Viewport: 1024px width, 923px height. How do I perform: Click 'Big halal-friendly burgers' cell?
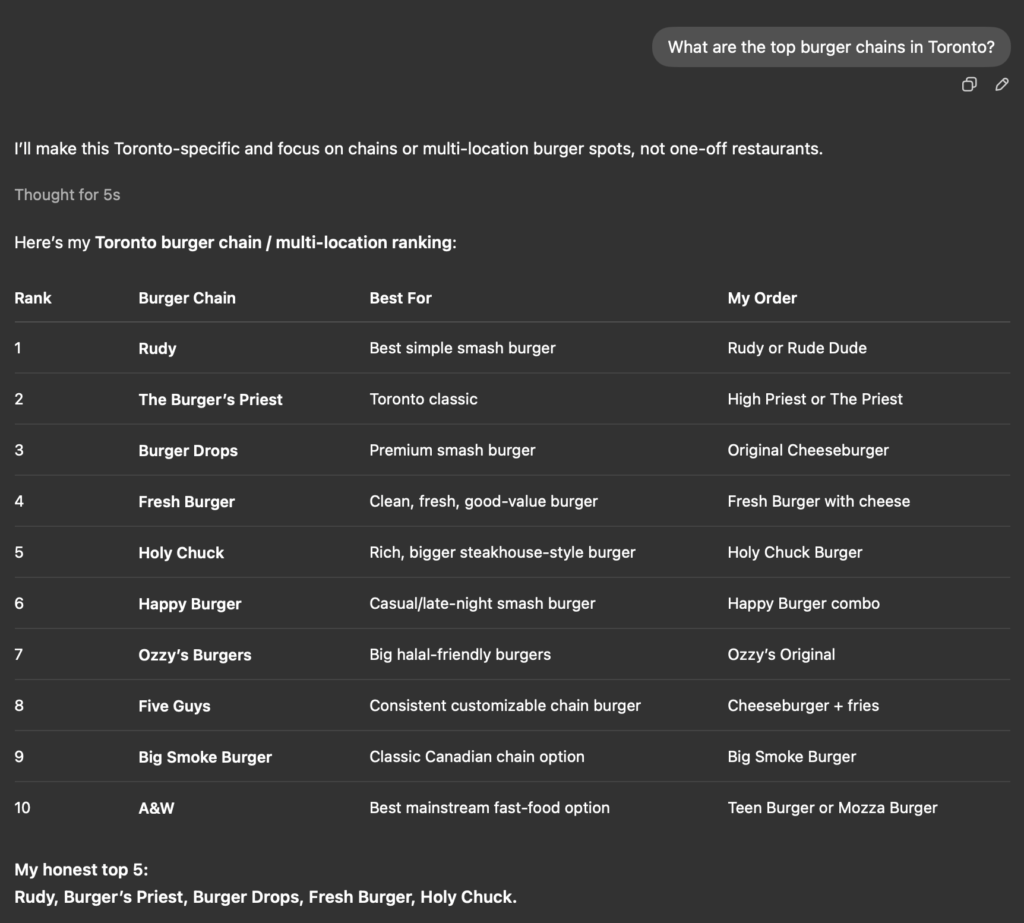click(460, 654)
